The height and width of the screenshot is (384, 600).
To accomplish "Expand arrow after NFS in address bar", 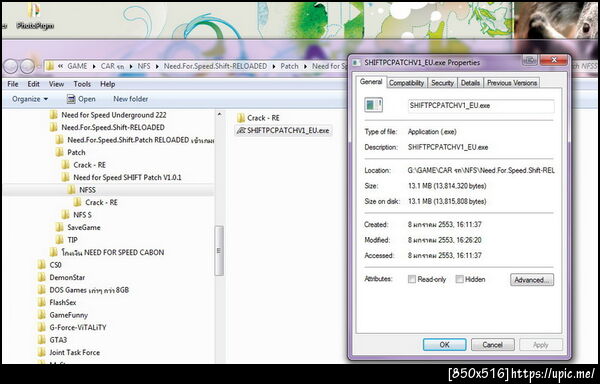I will click(157, 66).
